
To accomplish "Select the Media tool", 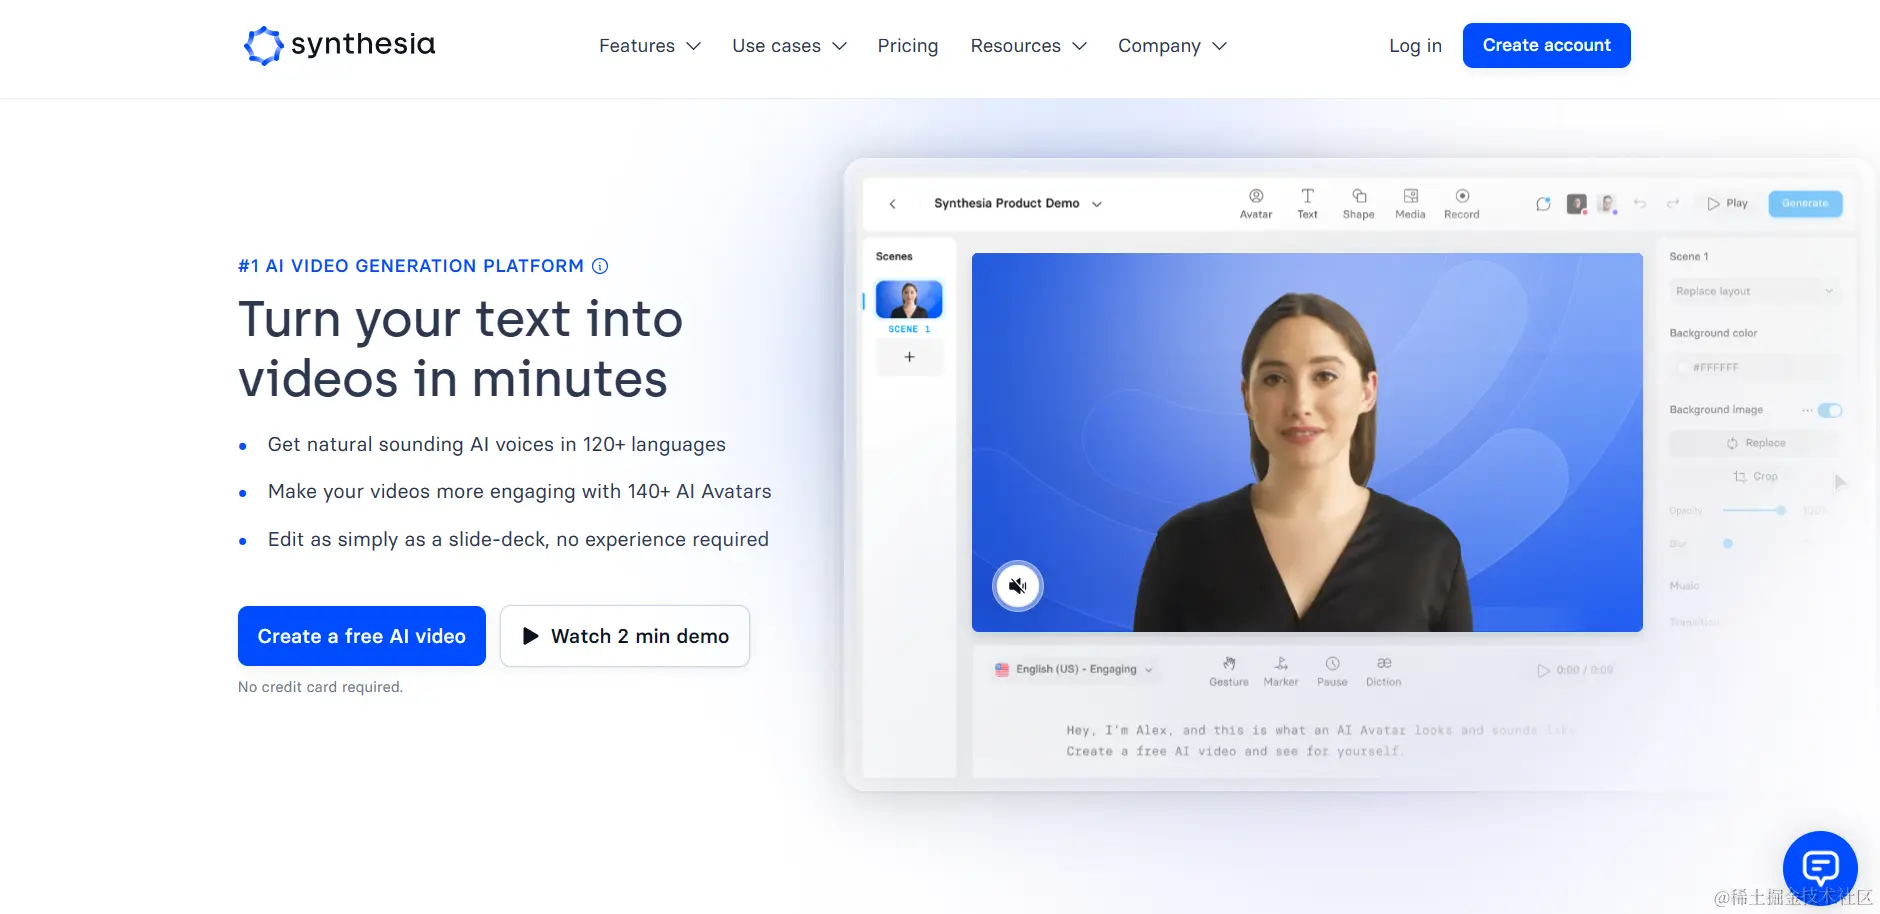I will (x=1410, y=204).
